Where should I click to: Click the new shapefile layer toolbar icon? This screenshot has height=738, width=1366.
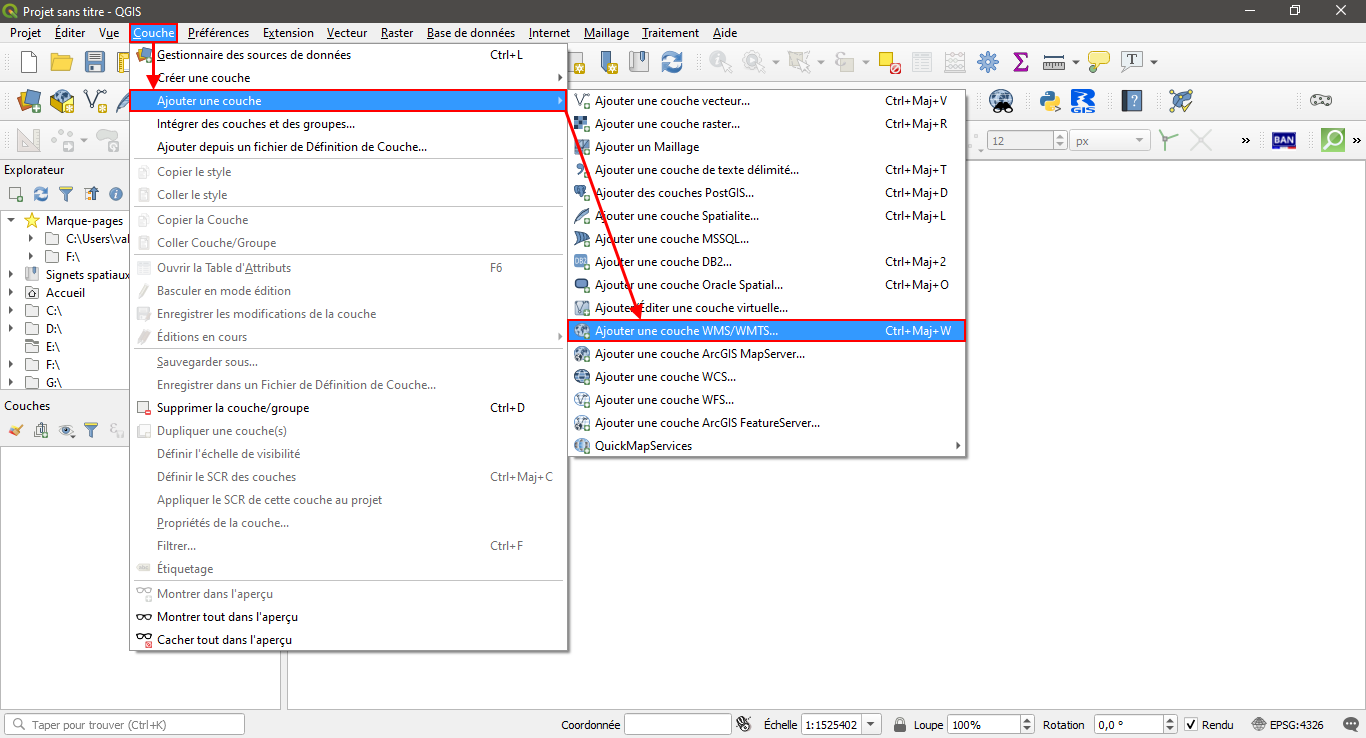pos(95,100)
